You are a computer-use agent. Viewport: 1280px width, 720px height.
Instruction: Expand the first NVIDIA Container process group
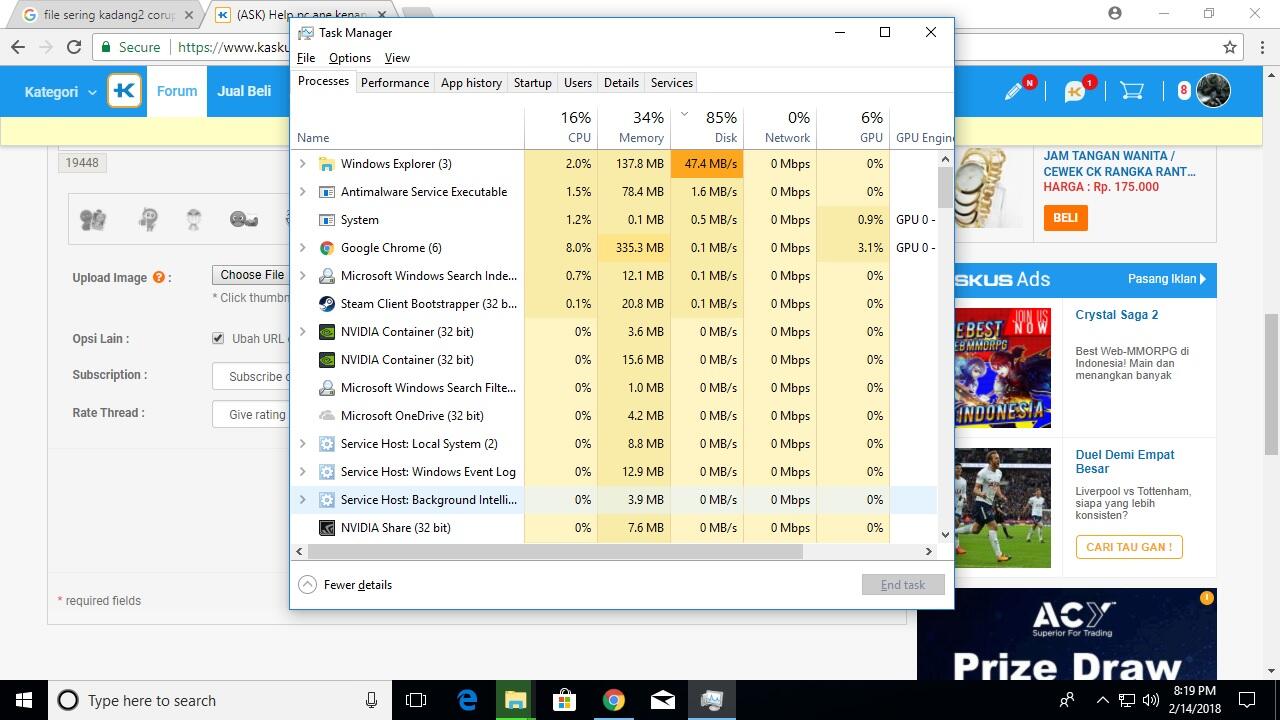(x=303, y=332)
